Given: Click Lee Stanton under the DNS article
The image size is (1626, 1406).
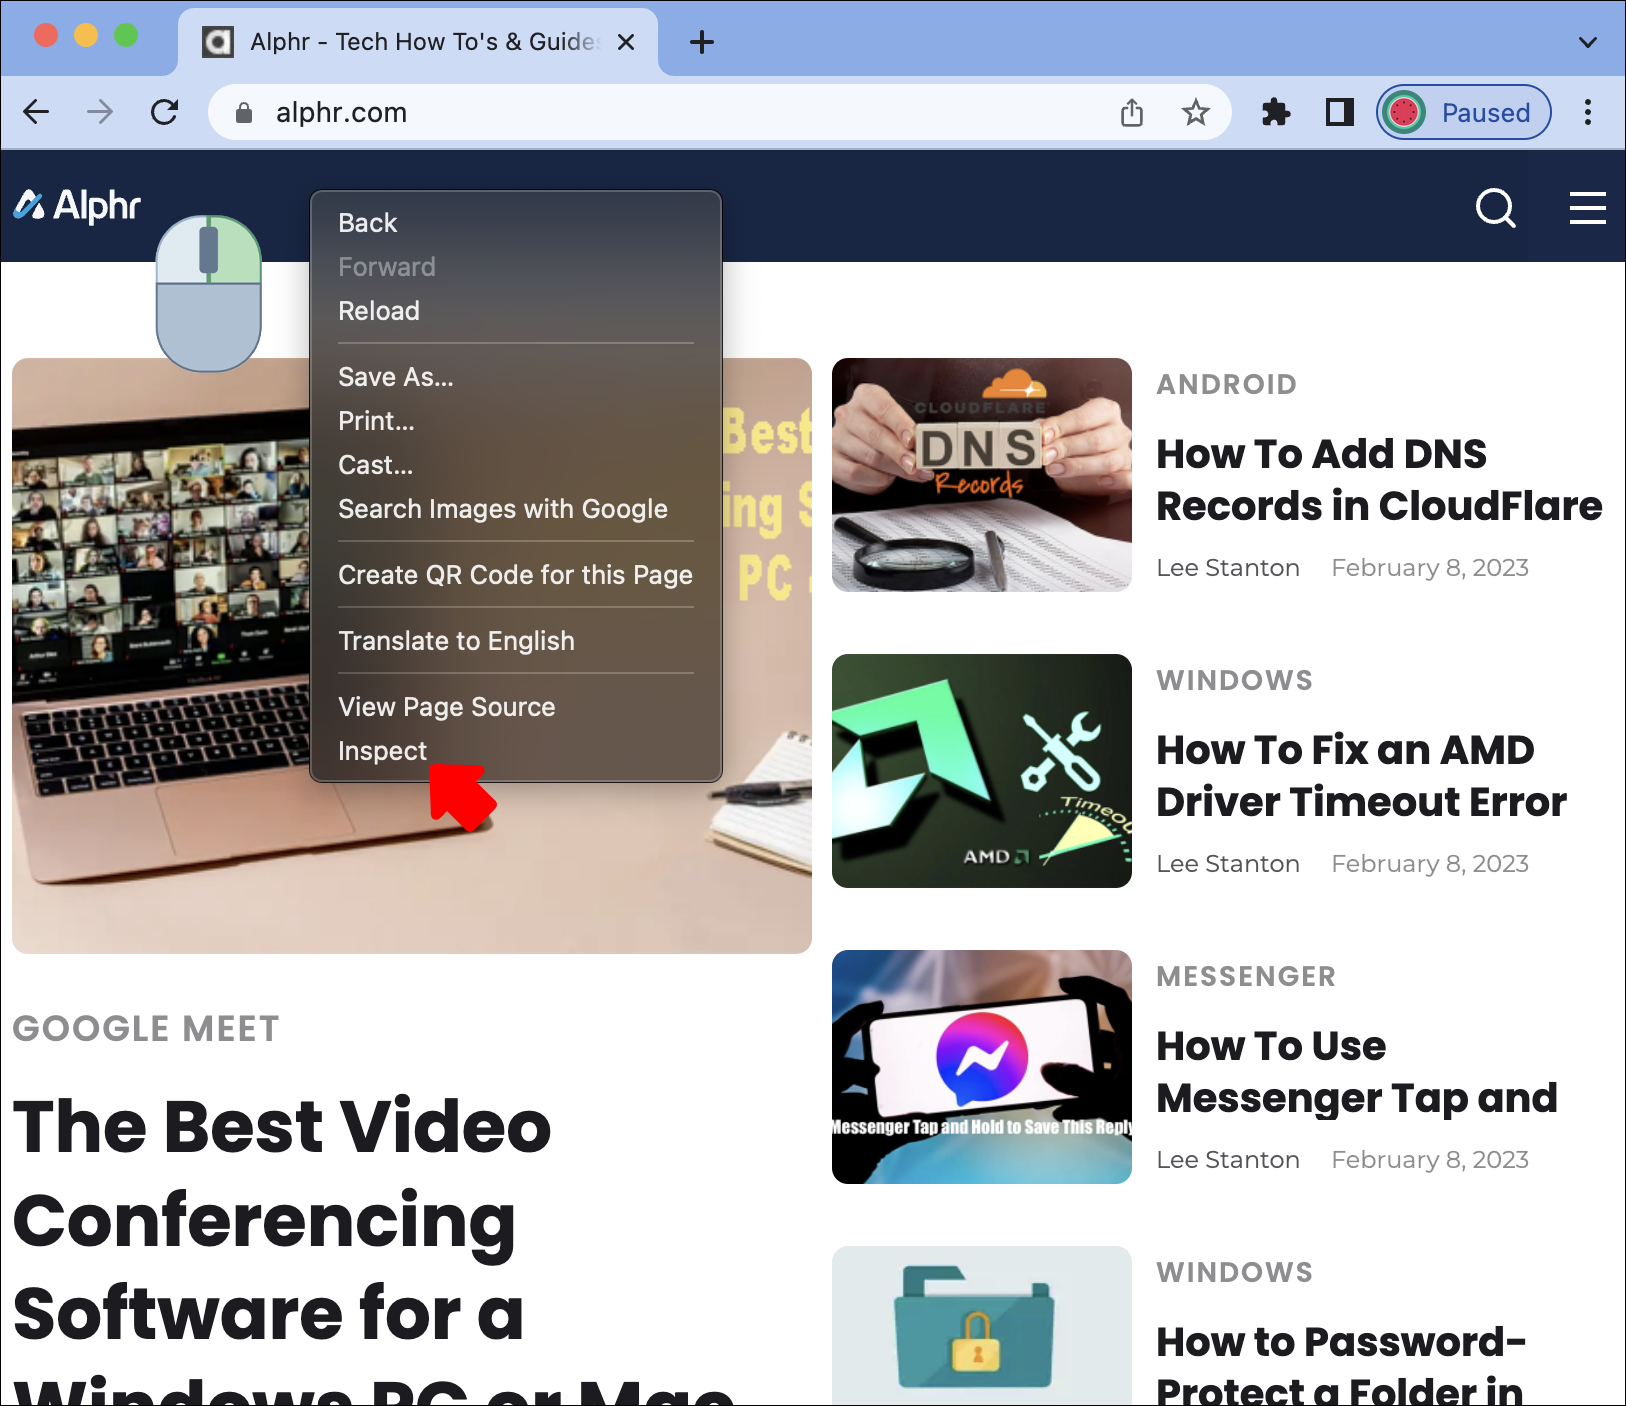Looking at the screenshot, I should click(1228, 568).
